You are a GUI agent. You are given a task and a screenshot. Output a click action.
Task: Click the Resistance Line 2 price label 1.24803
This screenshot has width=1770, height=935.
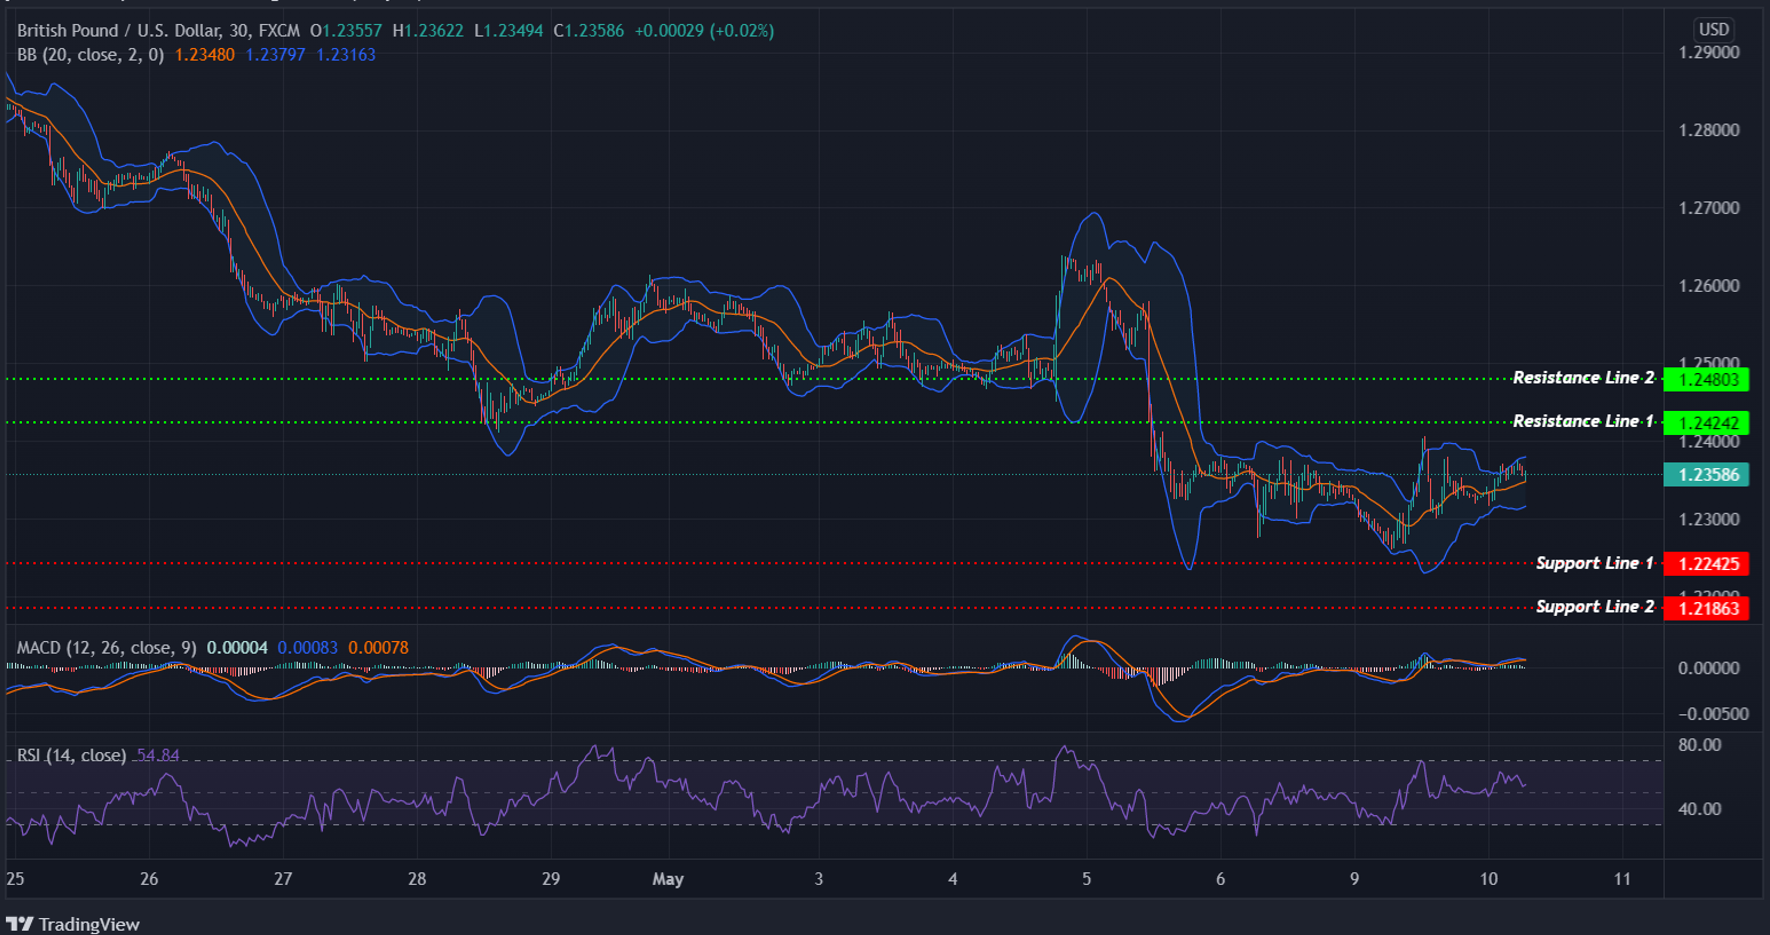pyautogui.click(x=1705, y=379)
